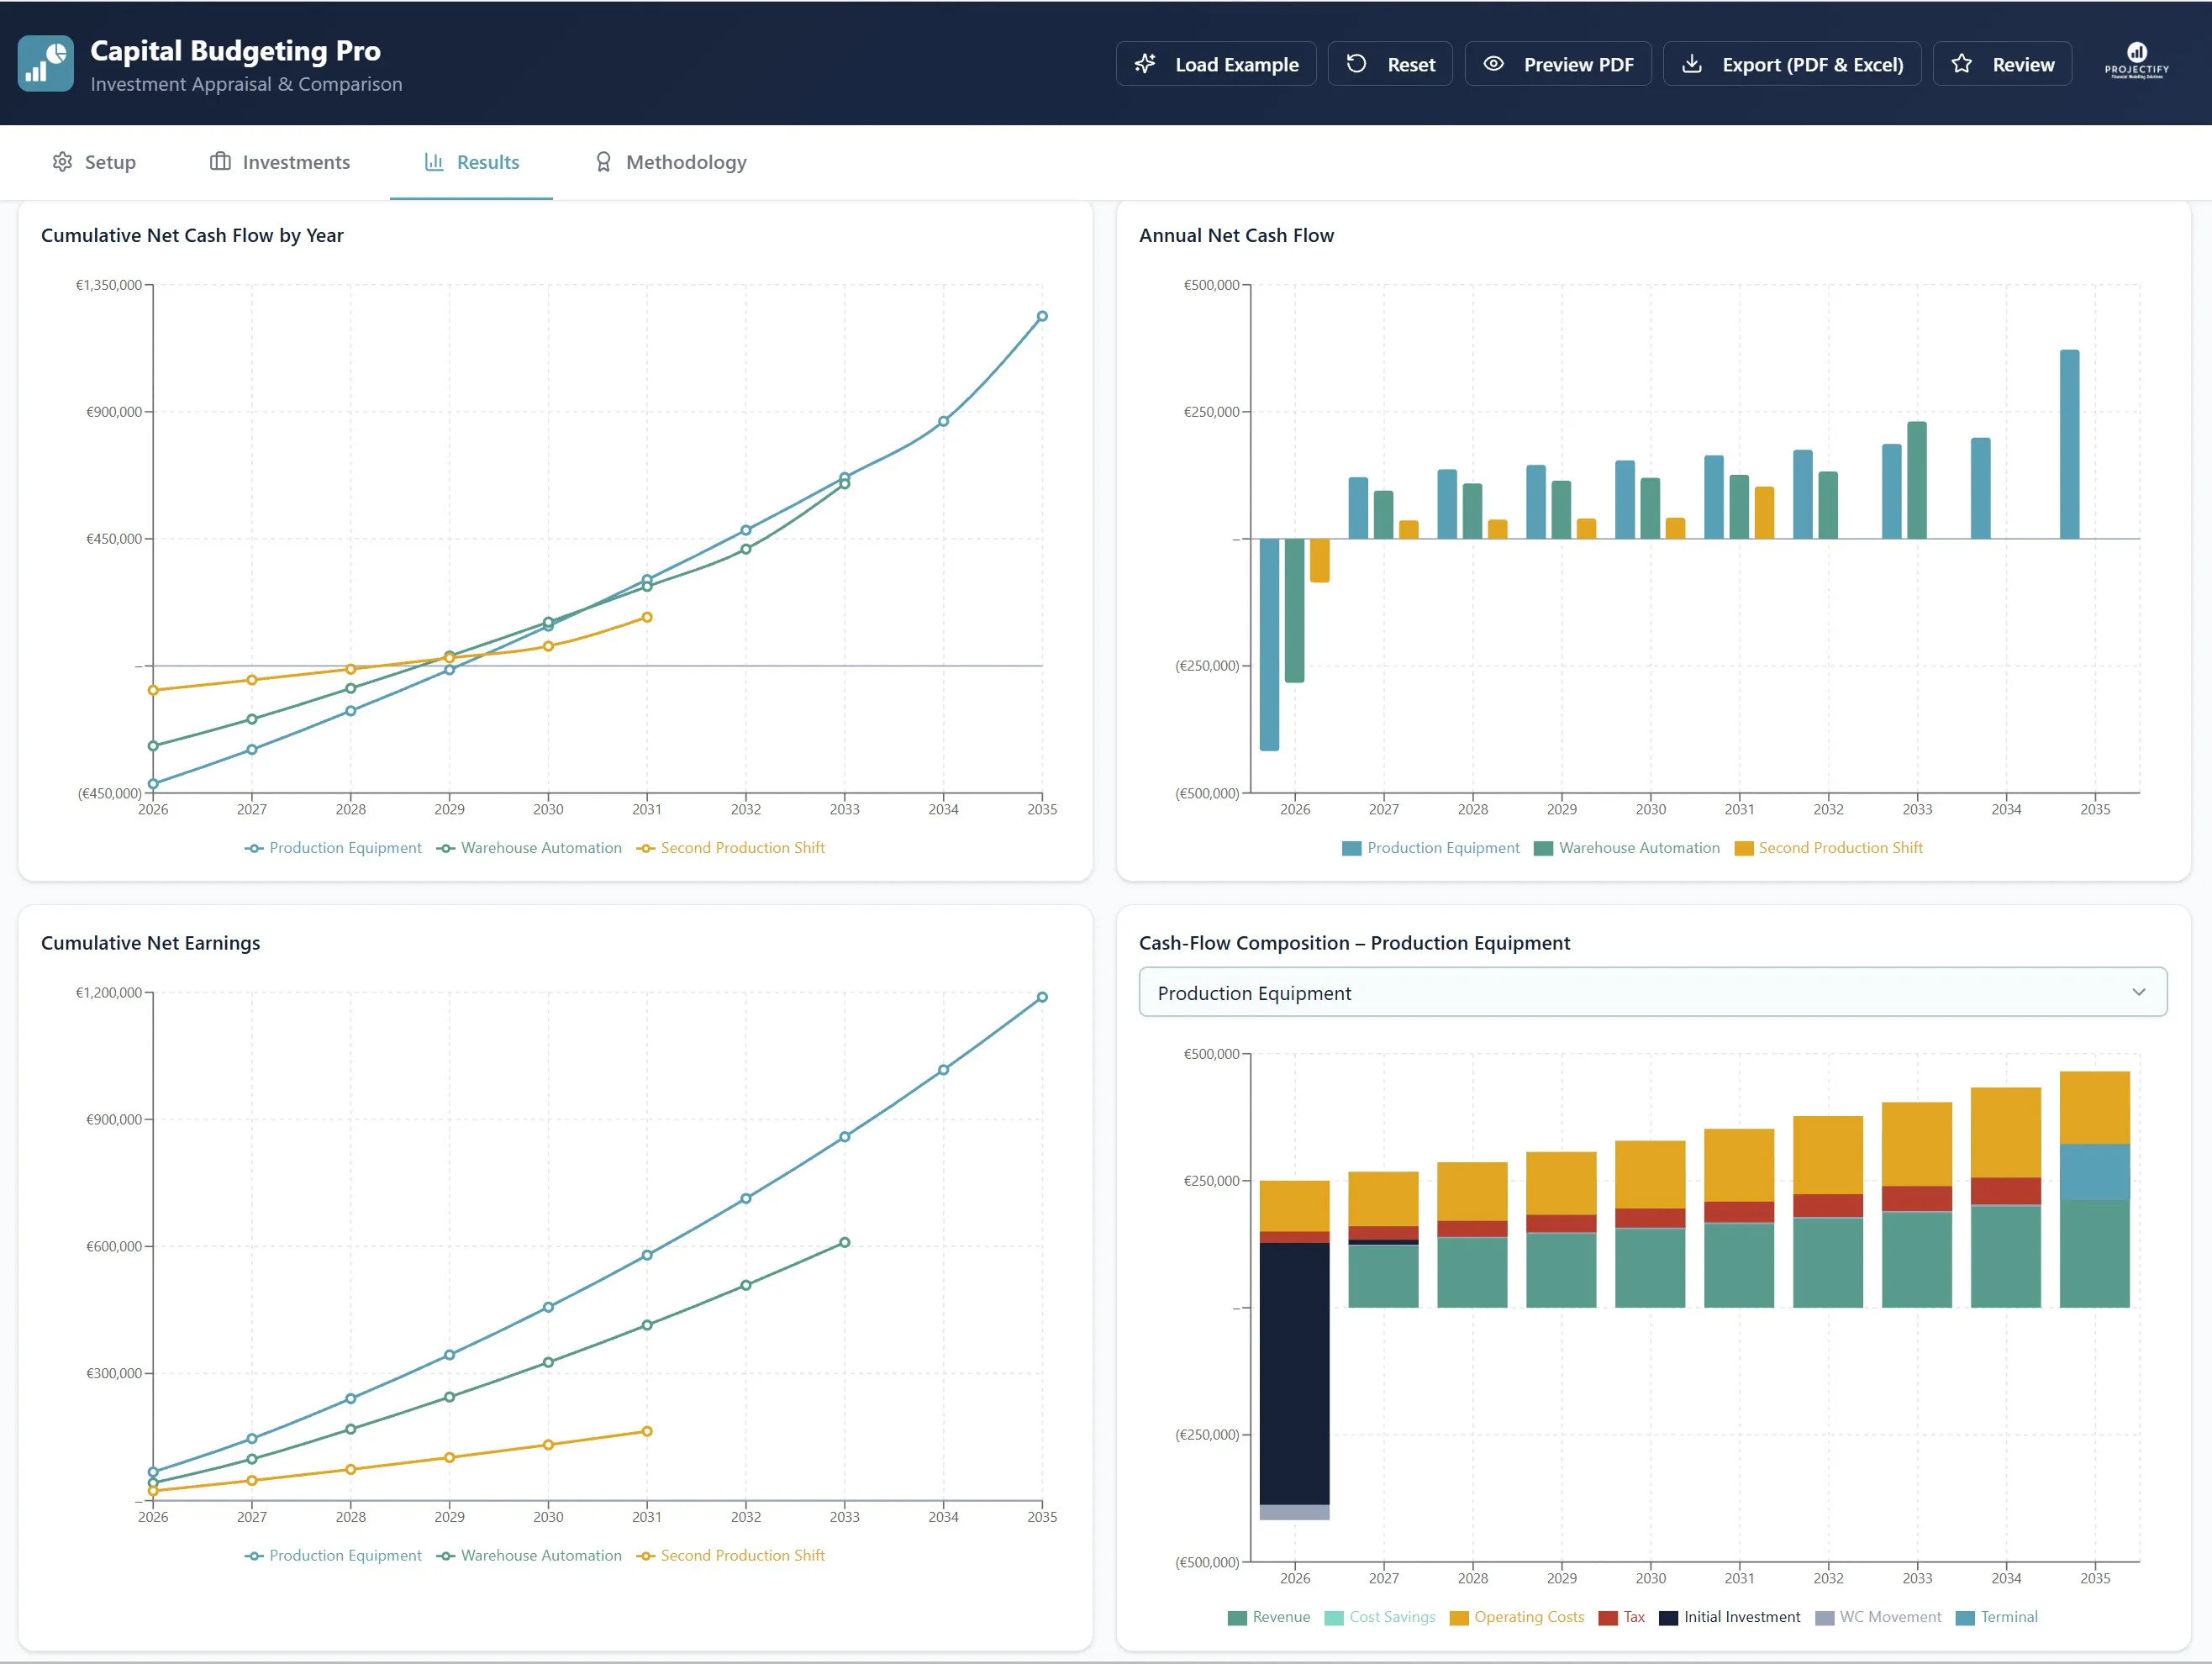Toggle Warehouse Automation in Annual Net Cash Flow legend
The image size is (2212, 1664).
1627,848
